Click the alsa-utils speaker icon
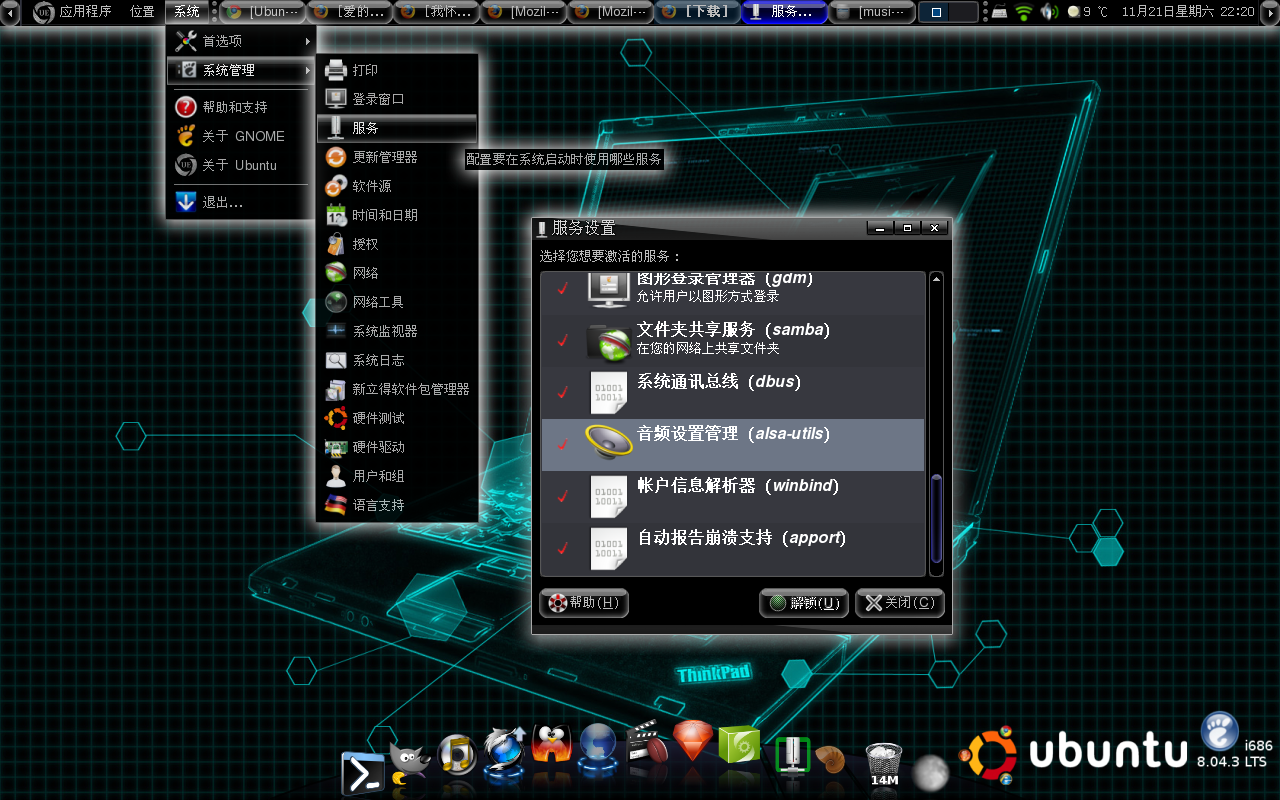The width and height of the screenshot is (1280, 800). click(x=608, y=444)
